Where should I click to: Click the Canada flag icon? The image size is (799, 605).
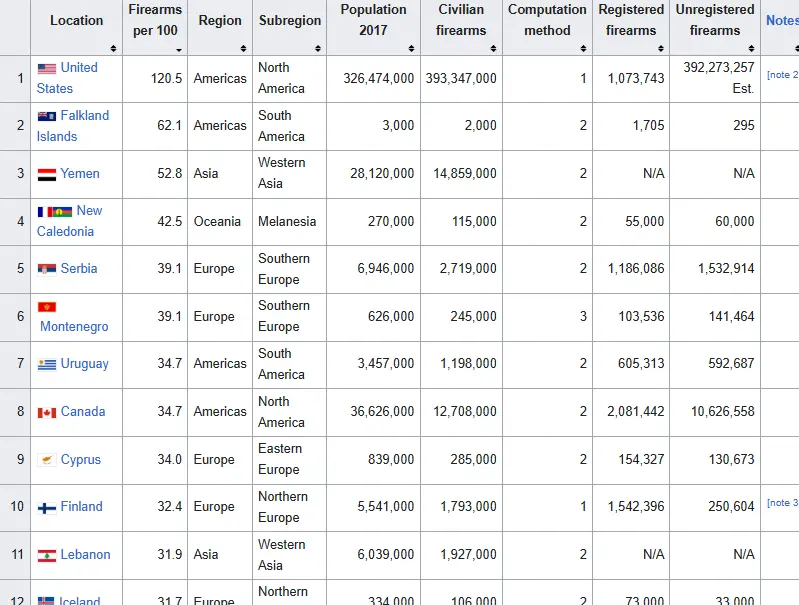[47, 412]
